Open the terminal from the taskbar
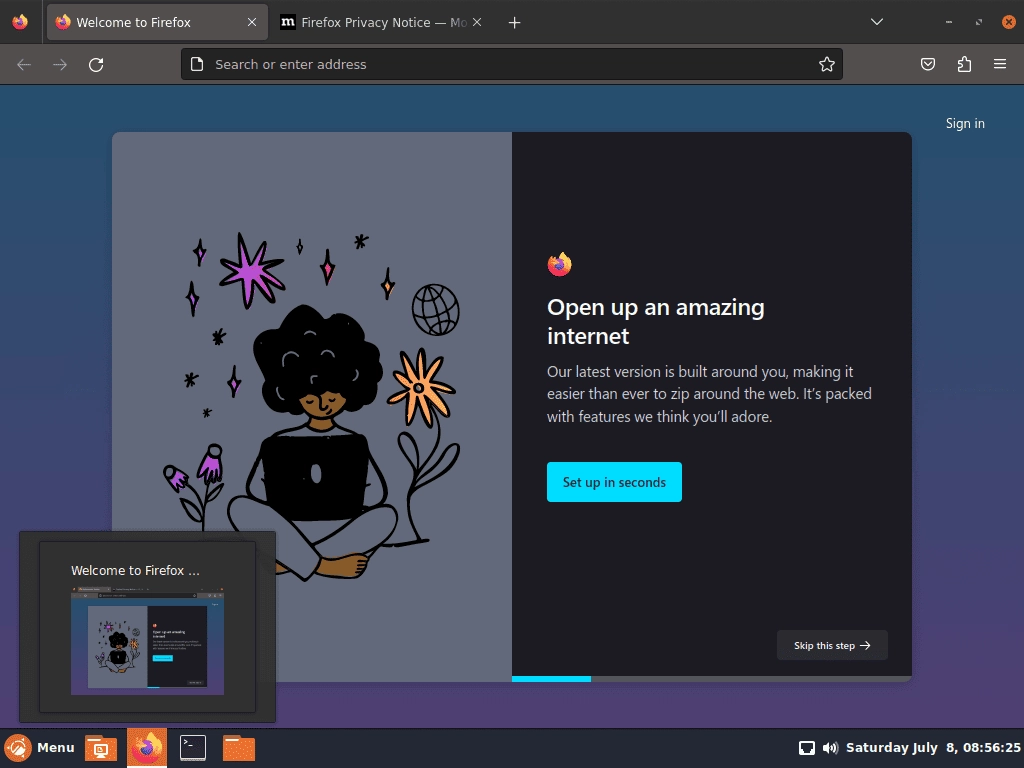 pos(193,748)
